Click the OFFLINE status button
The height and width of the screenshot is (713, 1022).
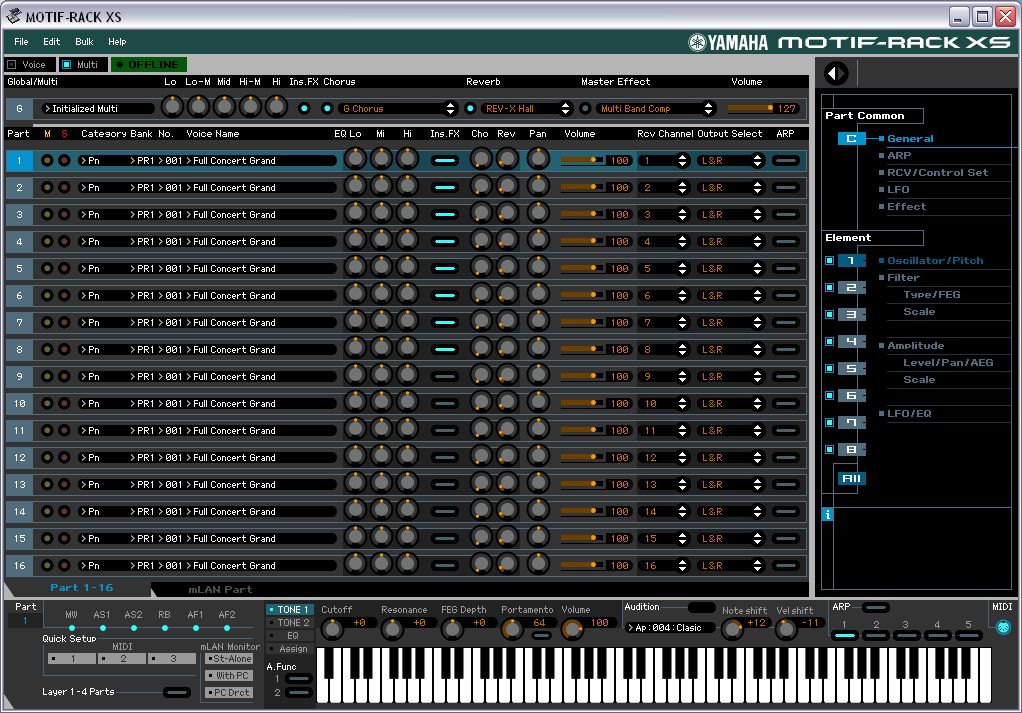click(149, 65)
